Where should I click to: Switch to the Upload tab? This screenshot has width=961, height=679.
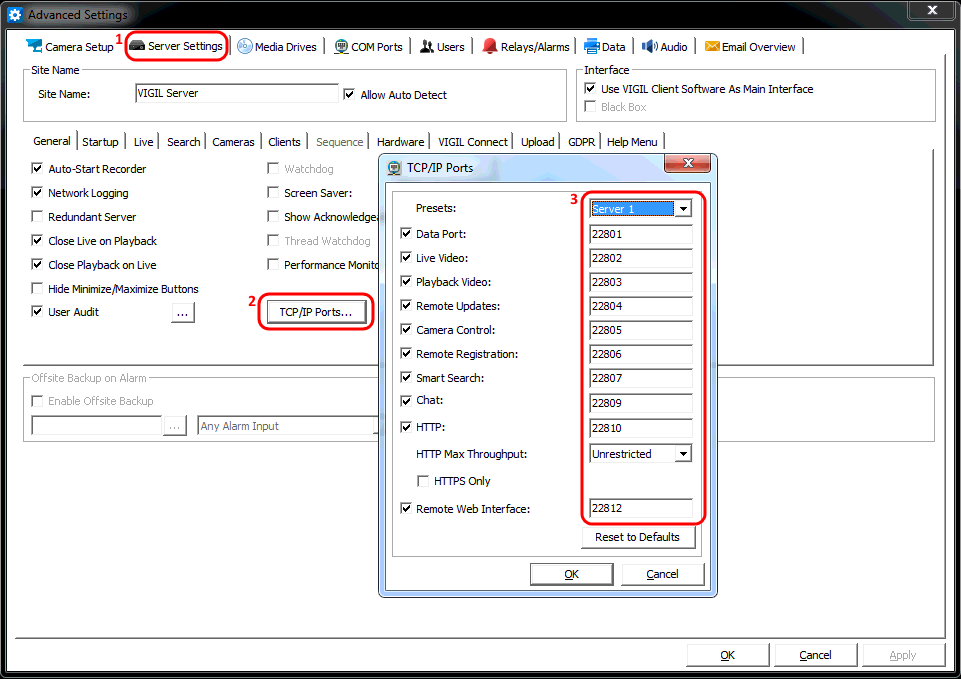tap(537, 142)
